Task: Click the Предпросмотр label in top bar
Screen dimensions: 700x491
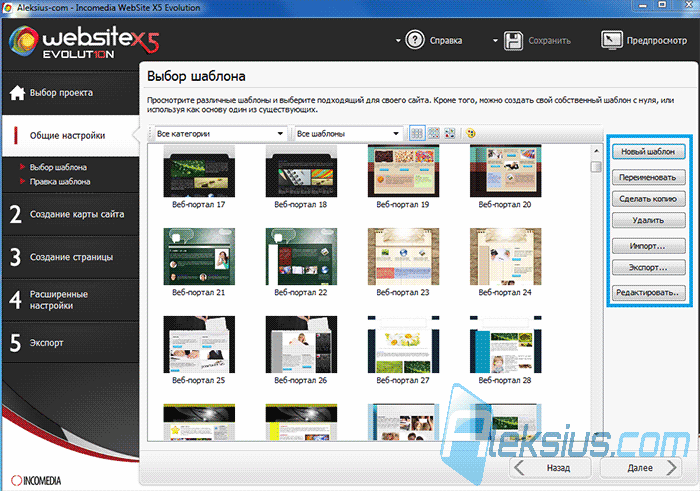Action: (657, 41)
